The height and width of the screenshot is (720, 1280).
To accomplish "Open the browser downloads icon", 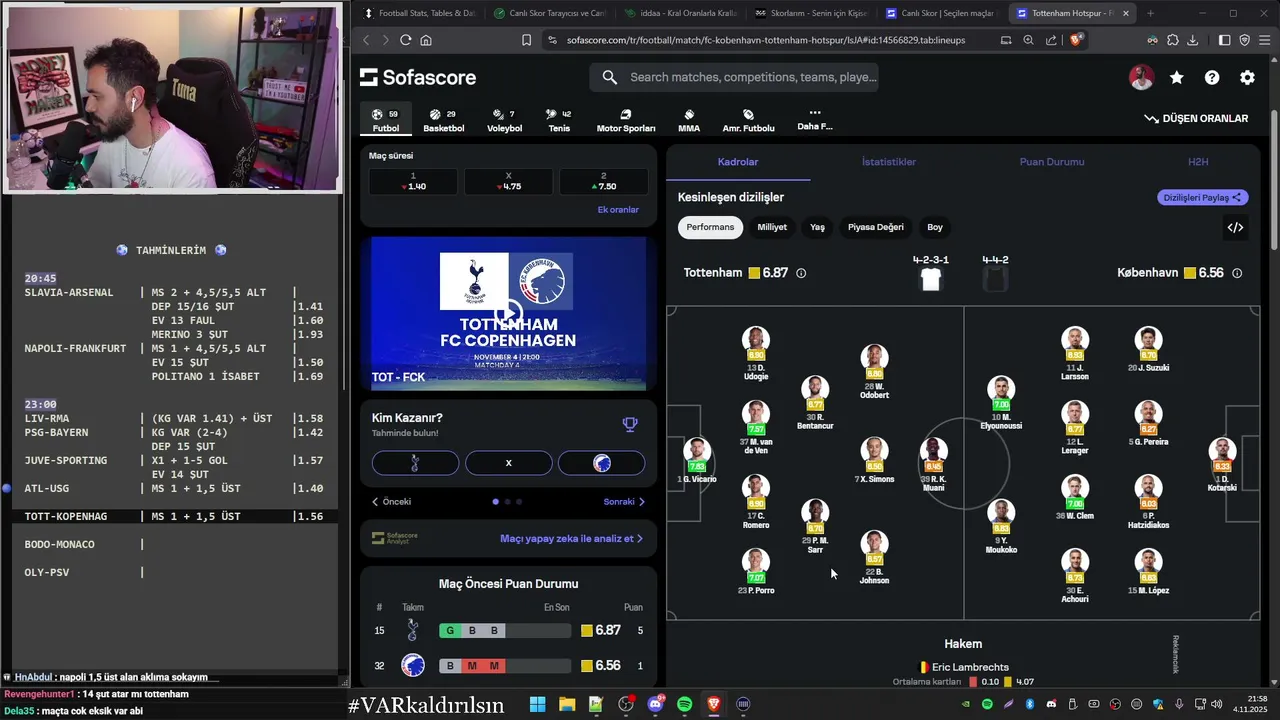I will (x=1193, y=40).
